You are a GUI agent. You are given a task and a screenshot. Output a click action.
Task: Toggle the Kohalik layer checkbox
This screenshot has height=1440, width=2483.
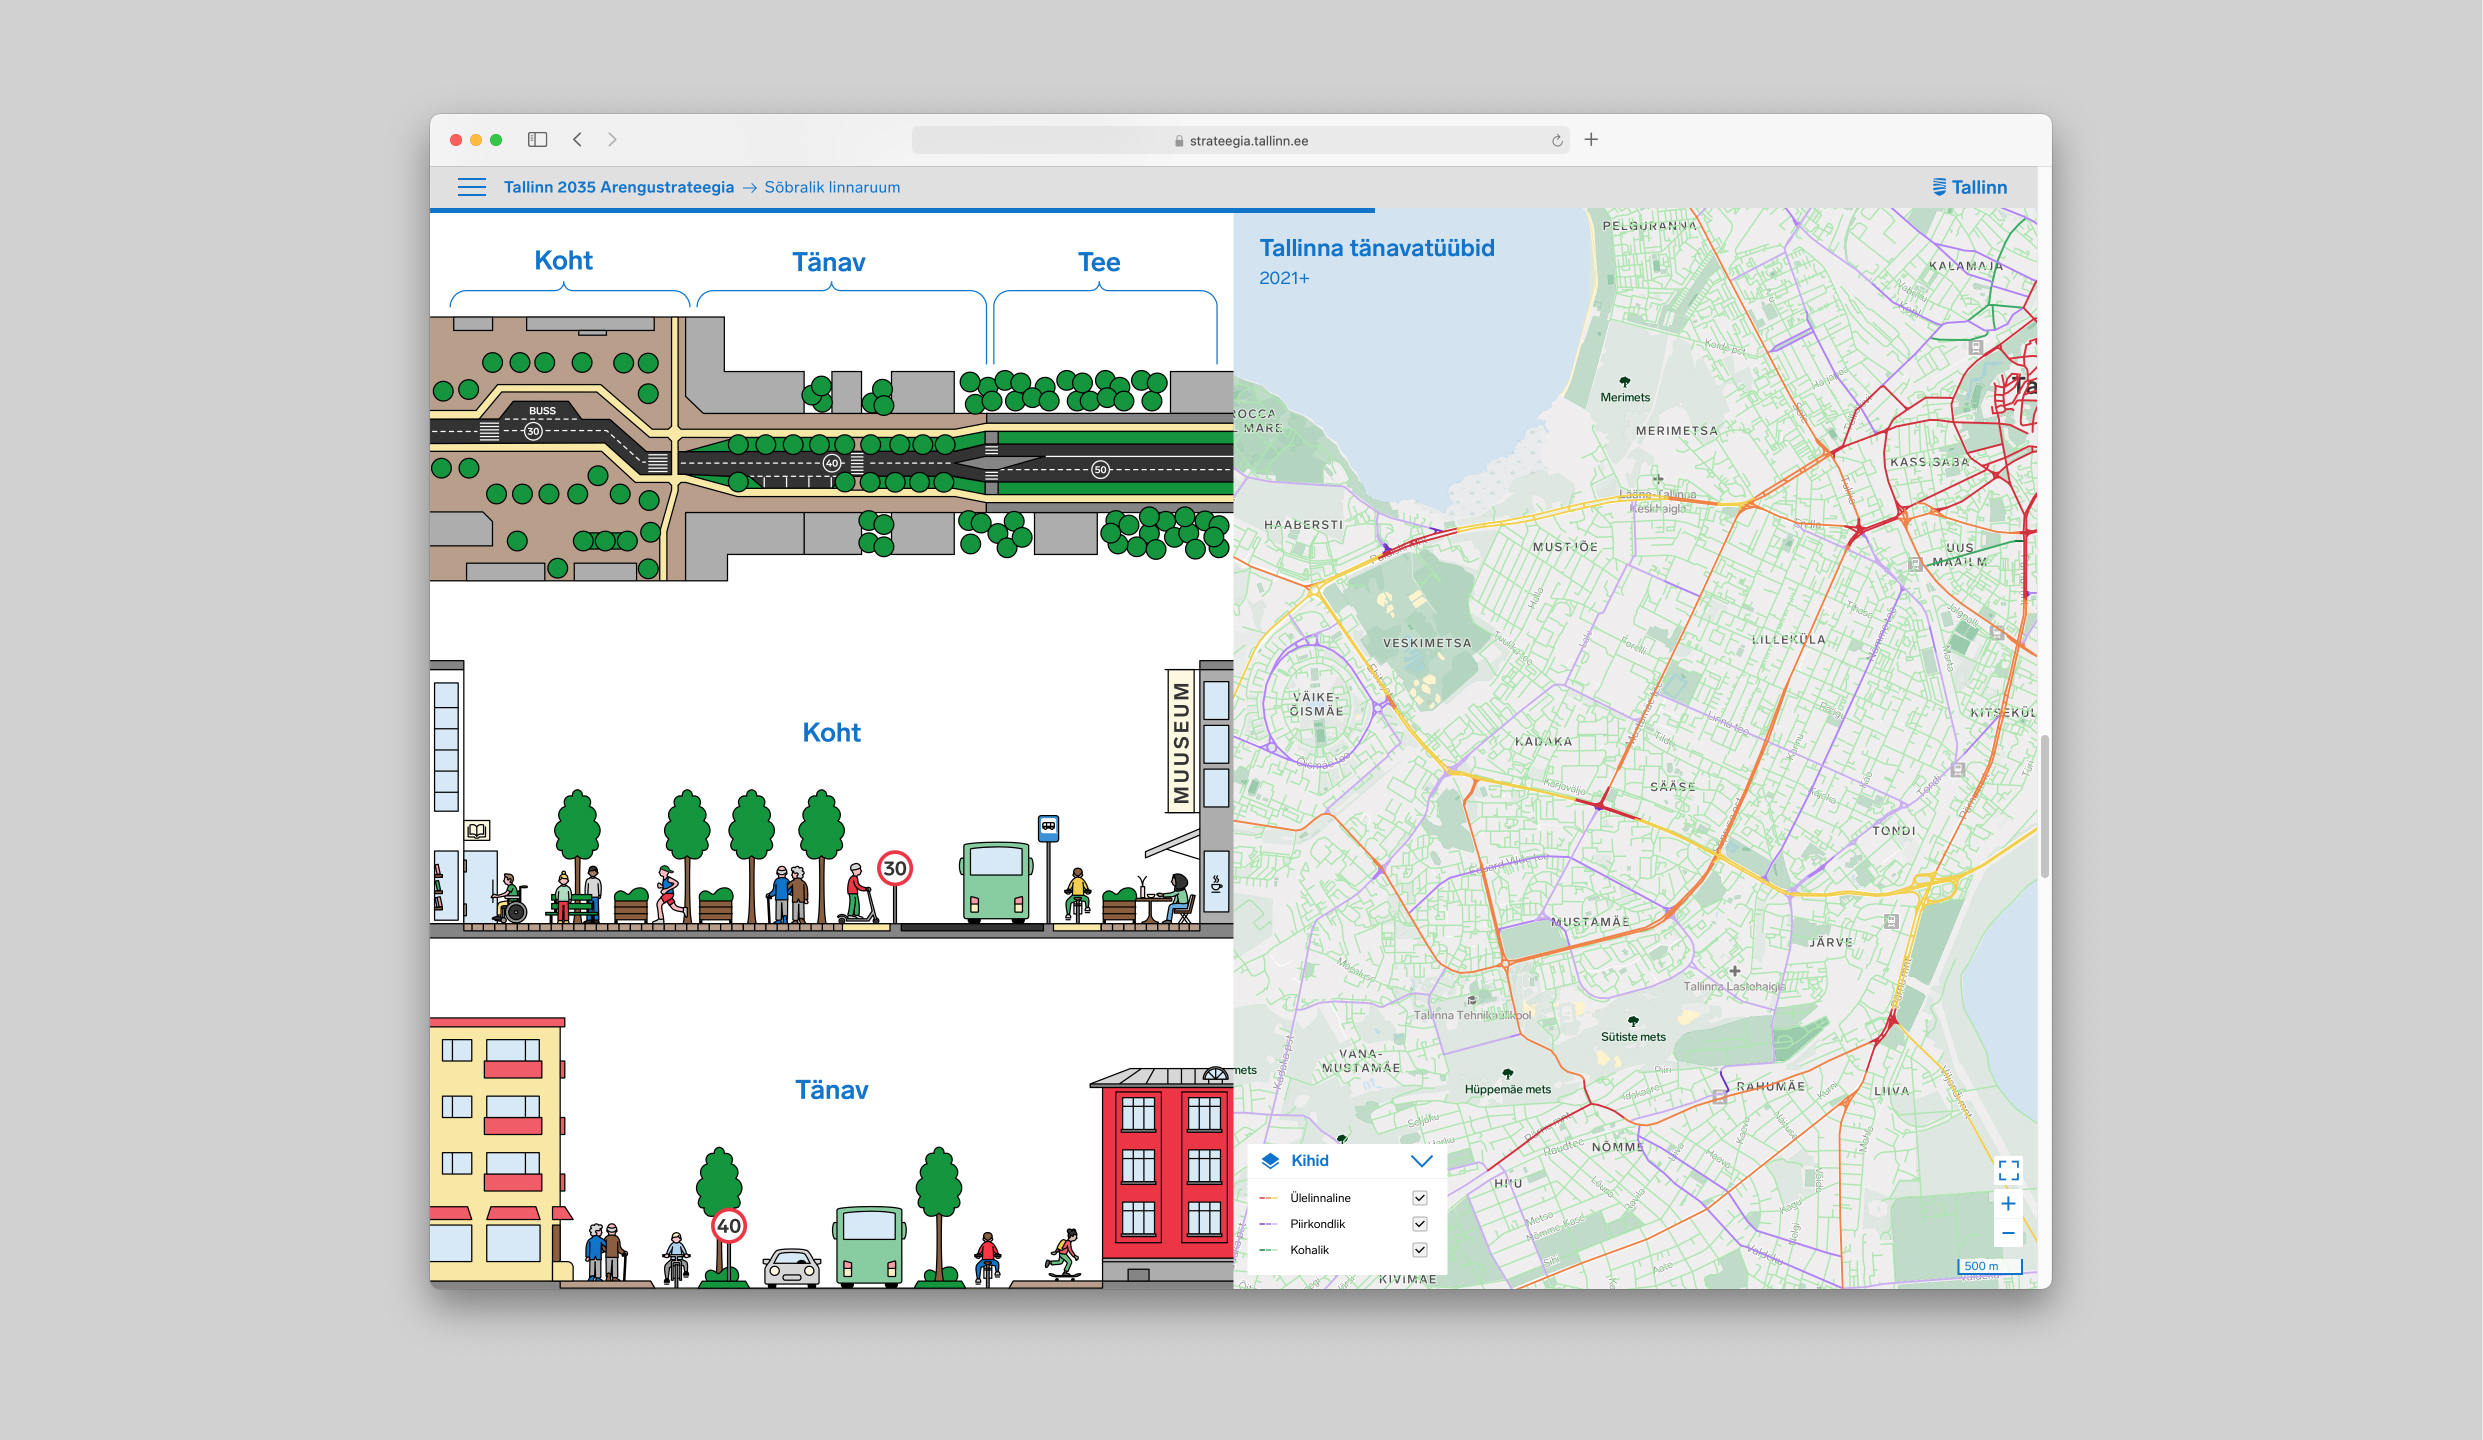[x=1420, y=1250]
